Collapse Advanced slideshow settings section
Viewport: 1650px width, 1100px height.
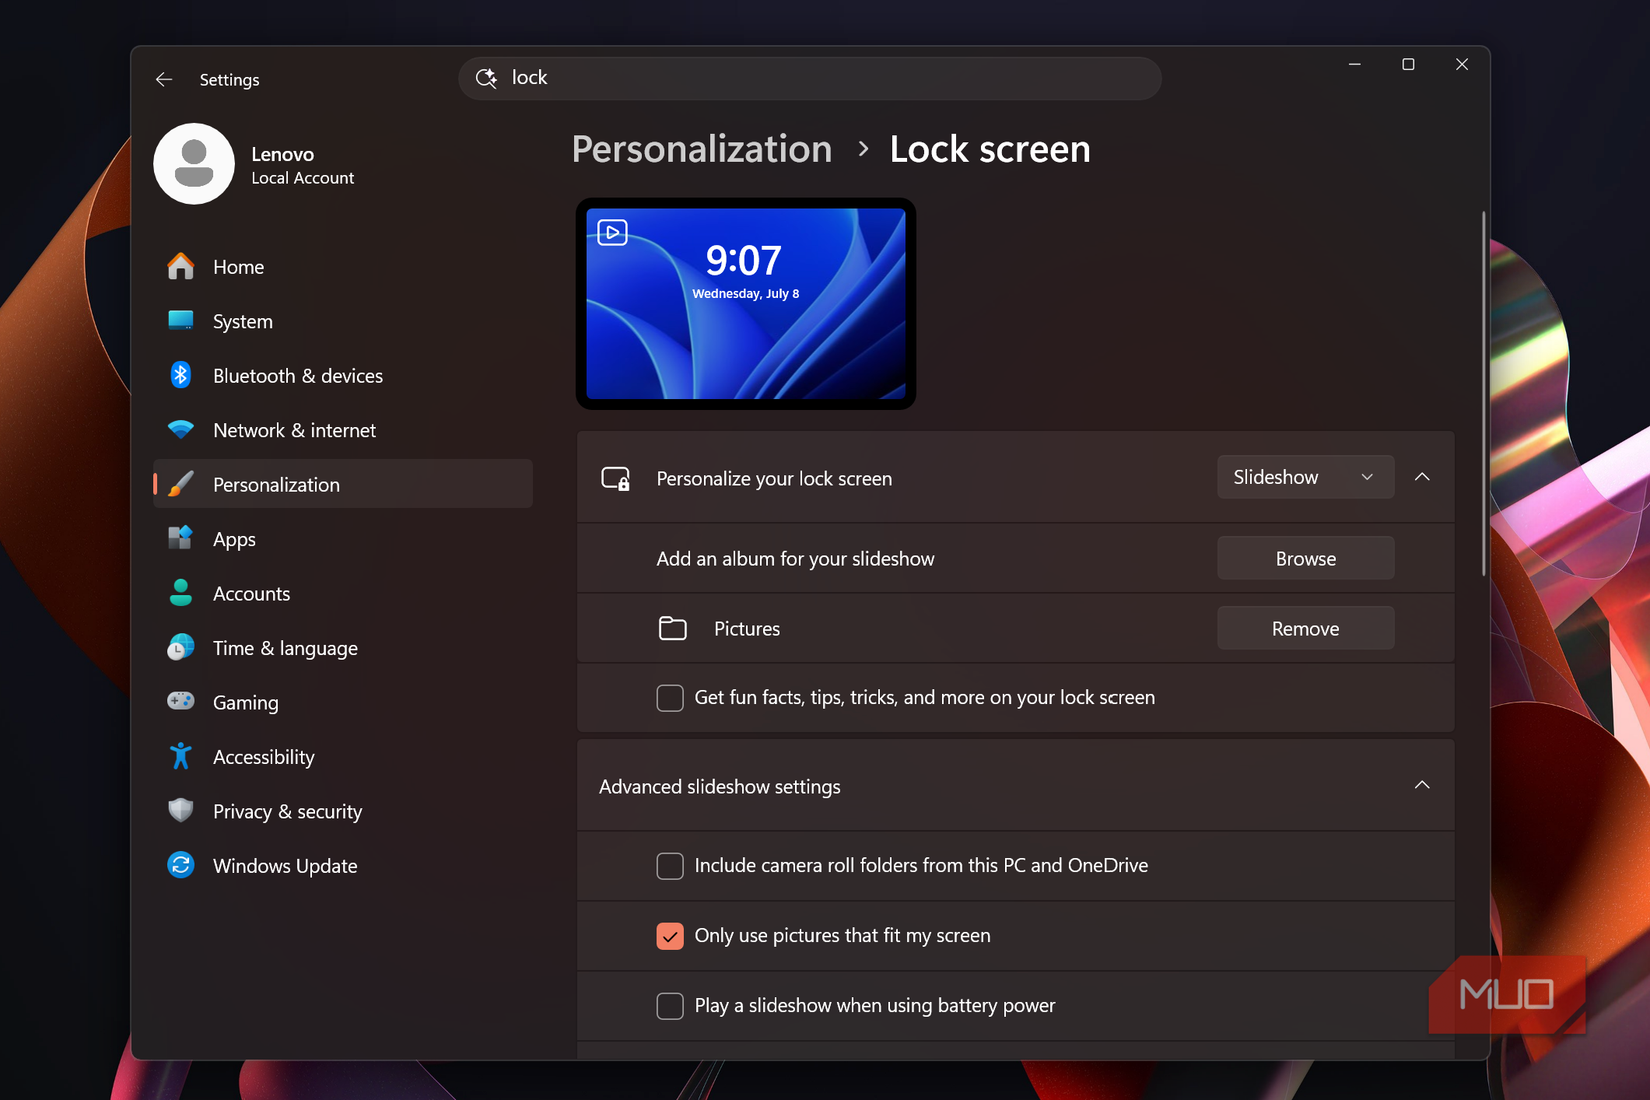tap(1422, 786)
